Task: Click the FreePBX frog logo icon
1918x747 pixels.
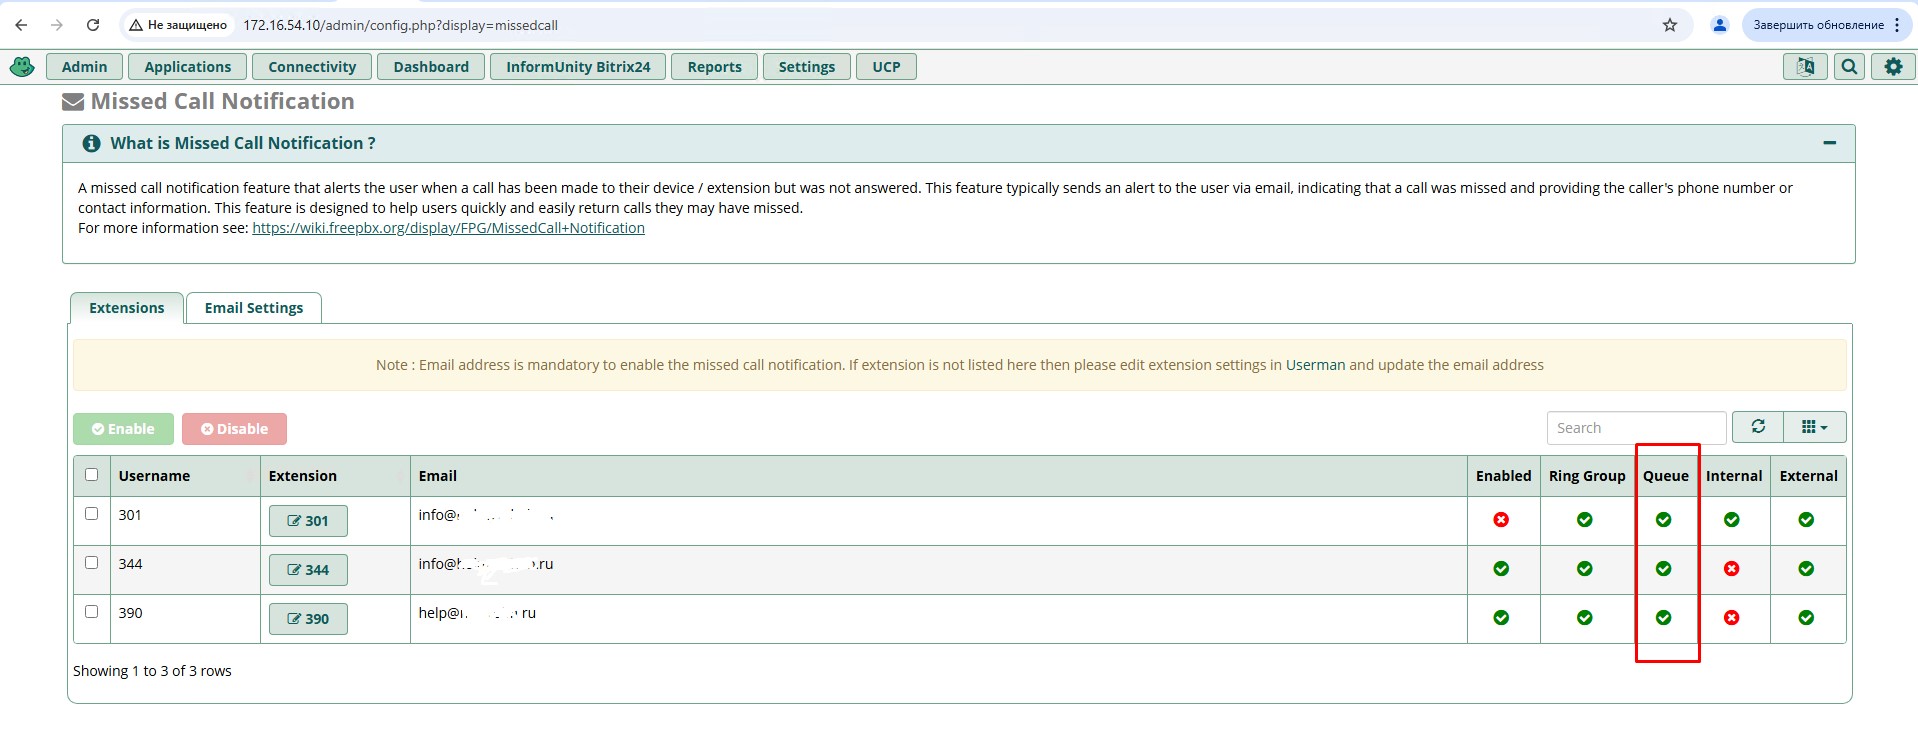Action: pyautogui.click(x=22, y=67)
